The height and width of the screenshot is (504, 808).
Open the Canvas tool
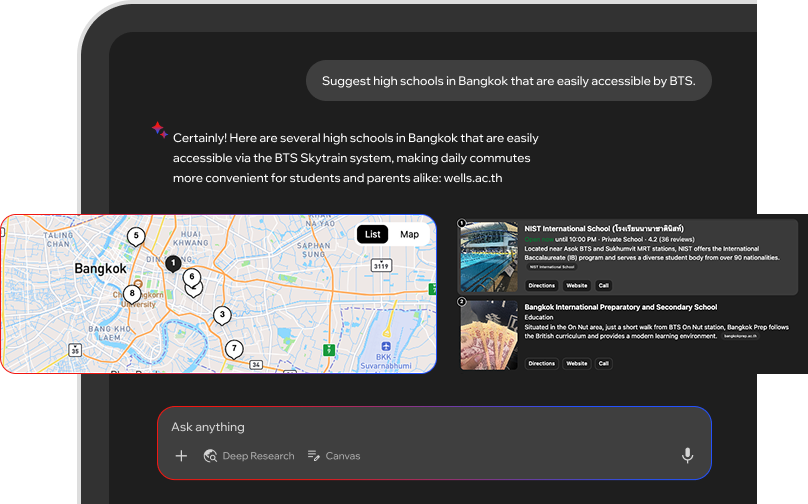[x=334, y=456]
